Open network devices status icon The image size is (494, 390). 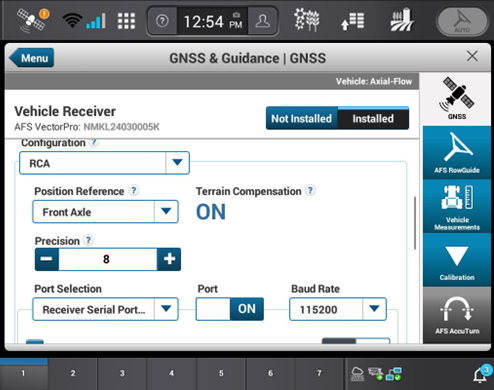pyautogui.click(x=394, y=374)
